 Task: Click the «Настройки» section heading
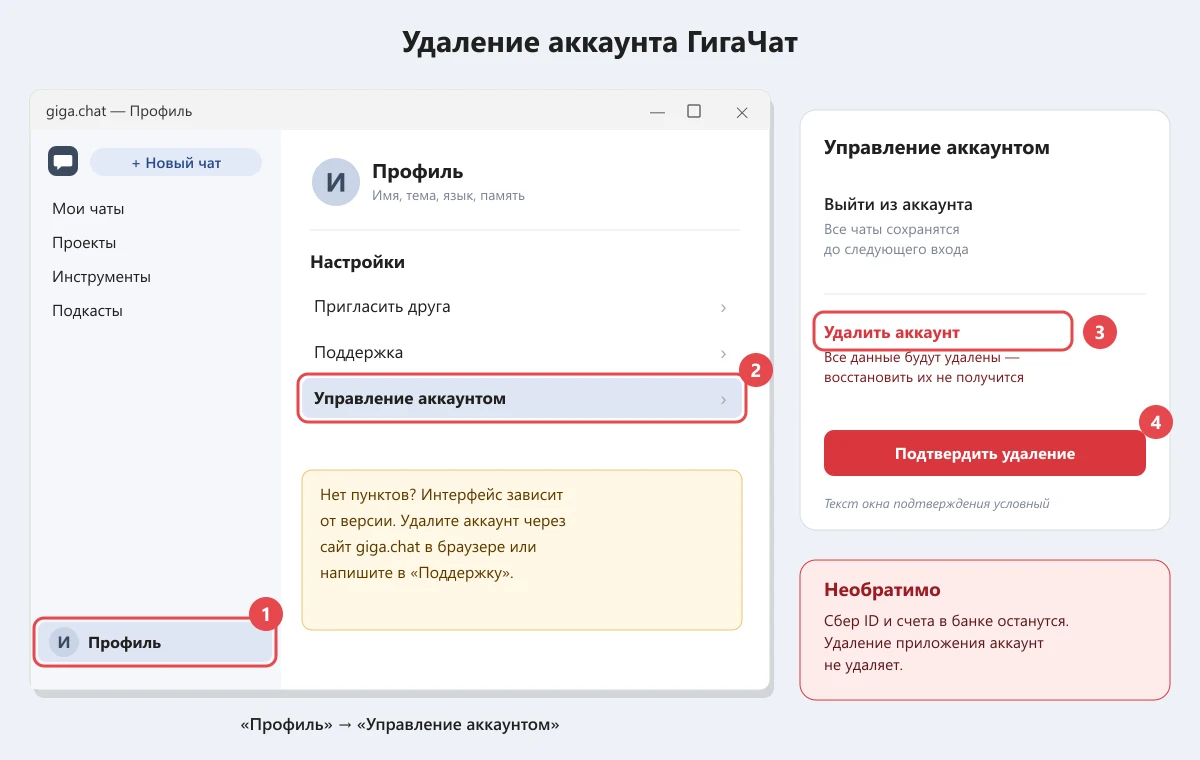point(357,262)
